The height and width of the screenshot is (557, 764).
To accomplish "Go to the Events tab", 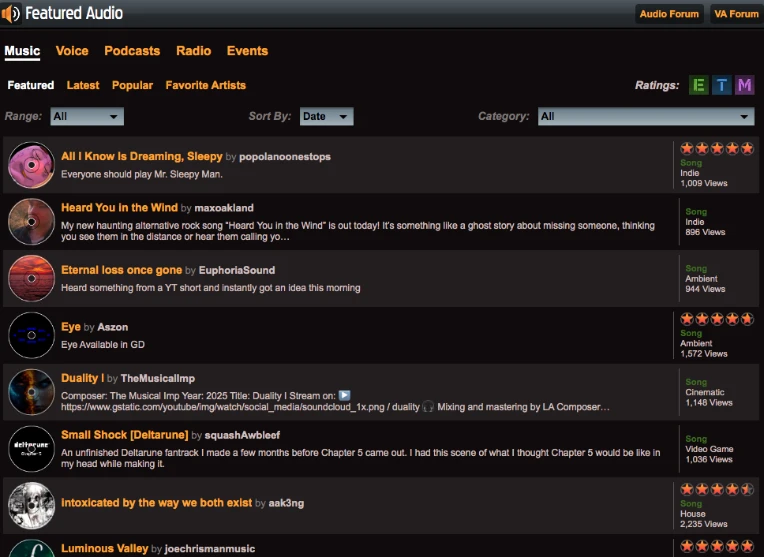I will point(248,51).
